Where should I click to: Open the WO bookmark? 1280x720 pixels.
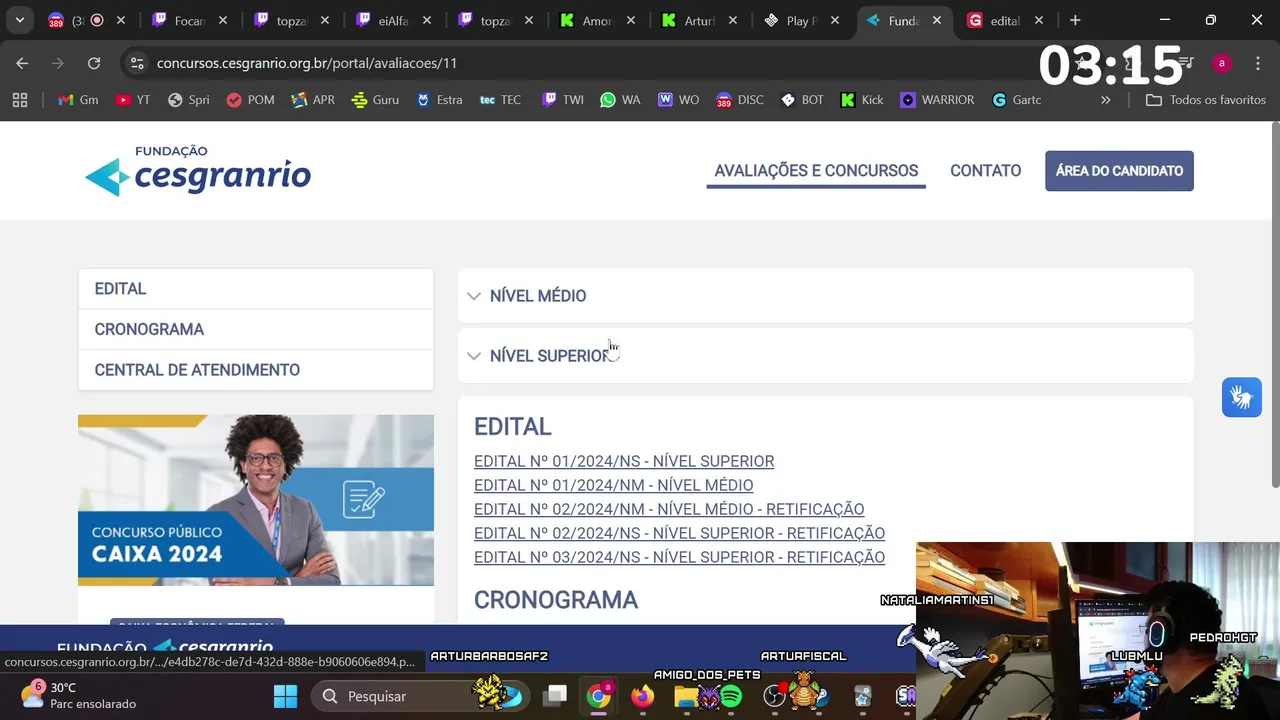click(678, 100)
